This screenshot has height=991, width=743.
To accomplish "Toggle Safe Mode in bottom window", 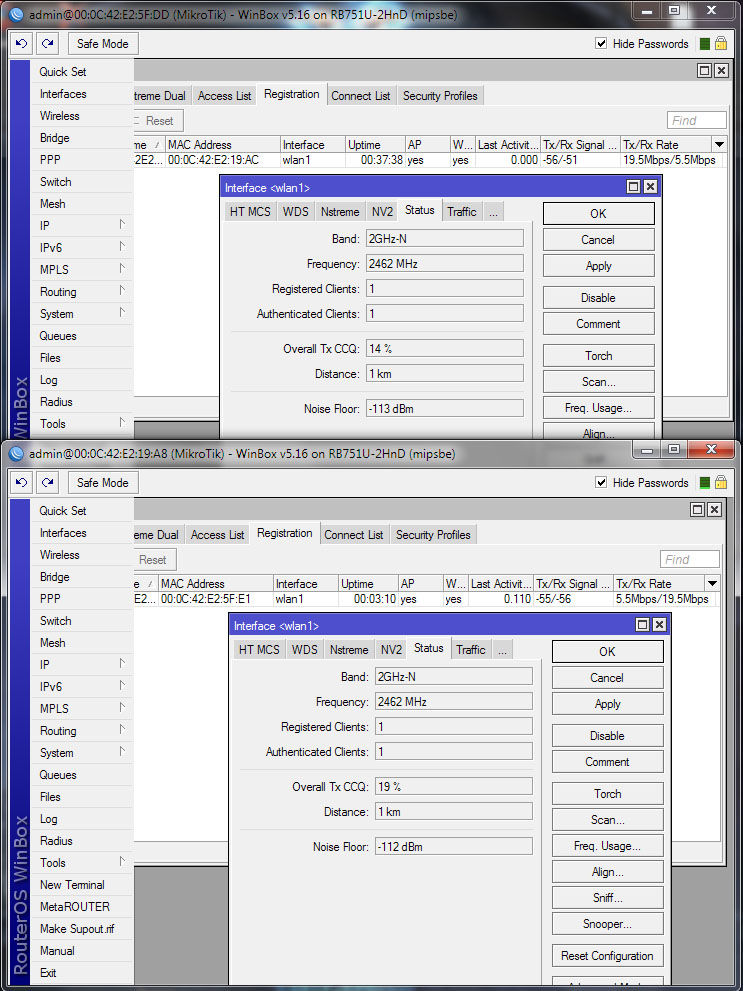I will tap(102, 483).
